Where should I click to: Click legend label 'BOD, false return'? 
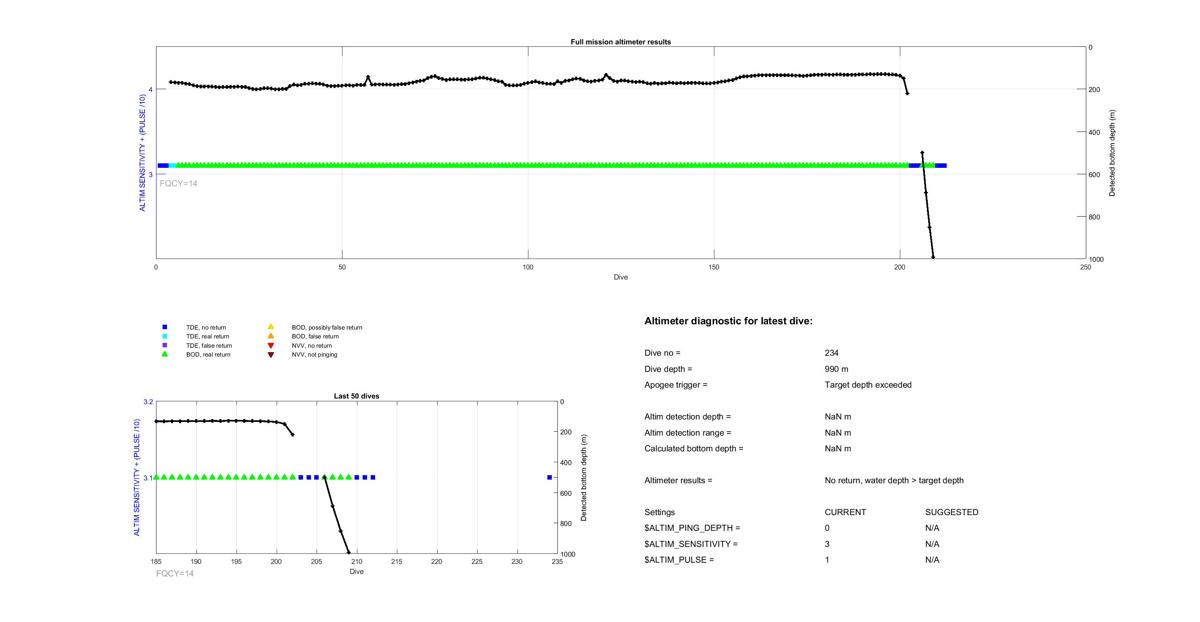315,336
